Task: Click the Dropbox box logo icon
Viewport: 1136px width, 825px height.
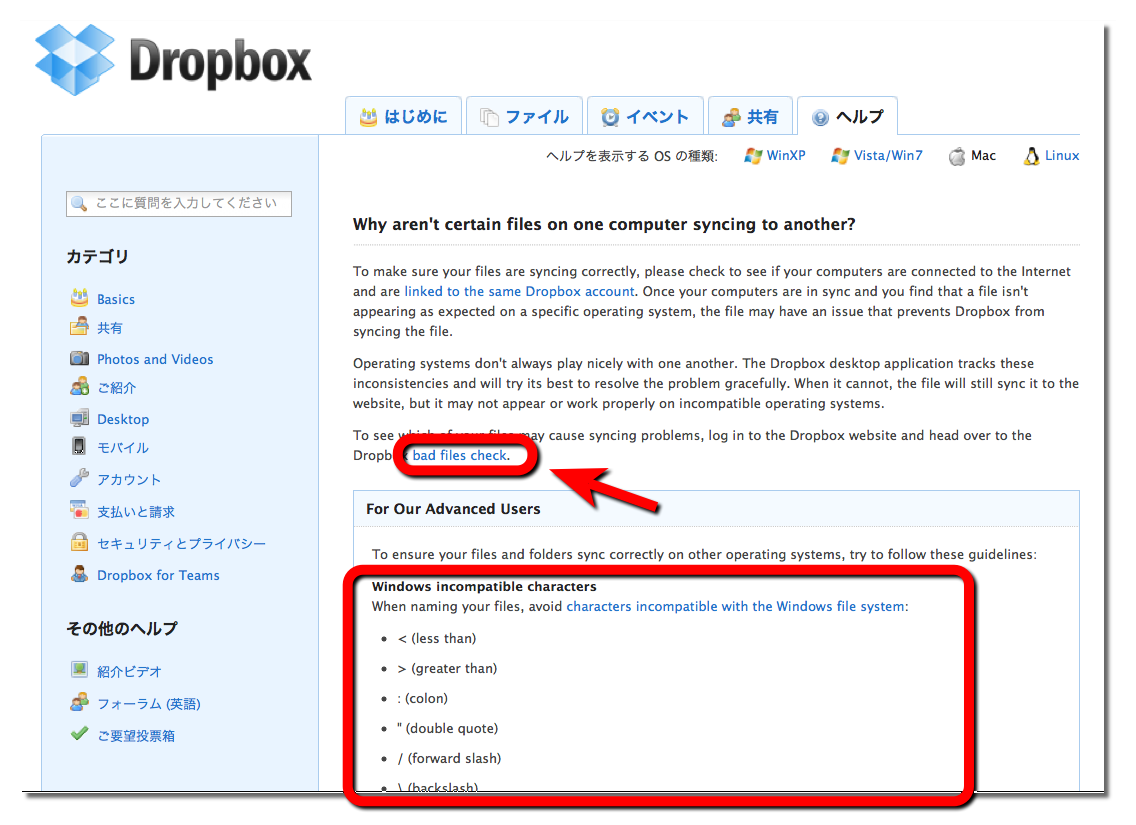Action: point(75,59)
